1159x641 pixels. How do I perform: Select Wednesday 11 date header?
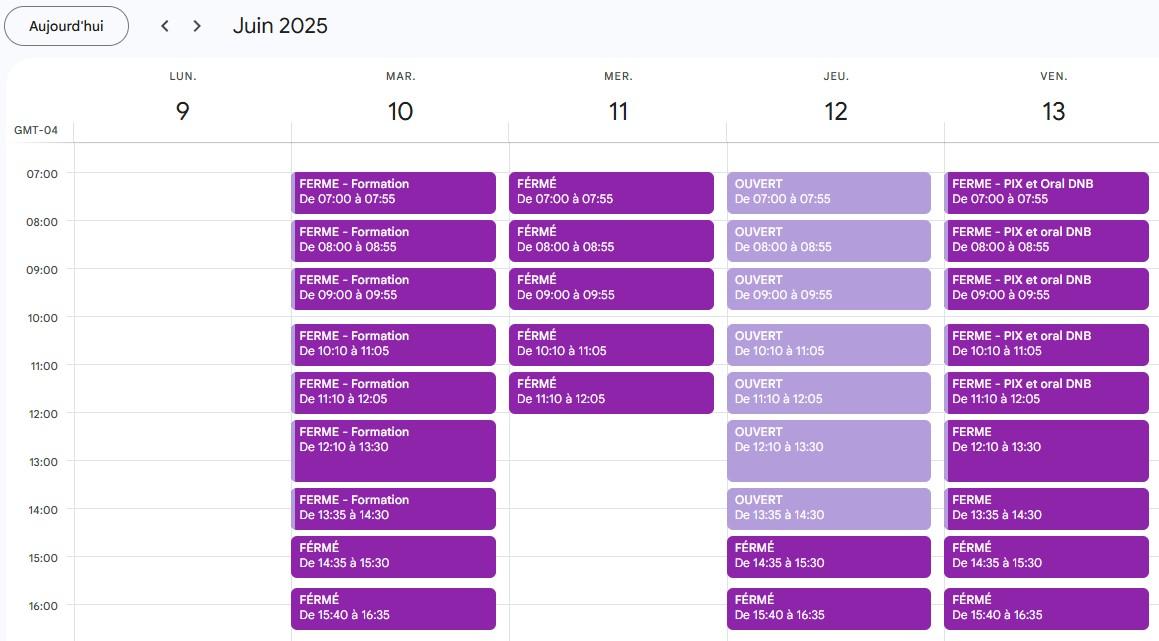point(618,111)
